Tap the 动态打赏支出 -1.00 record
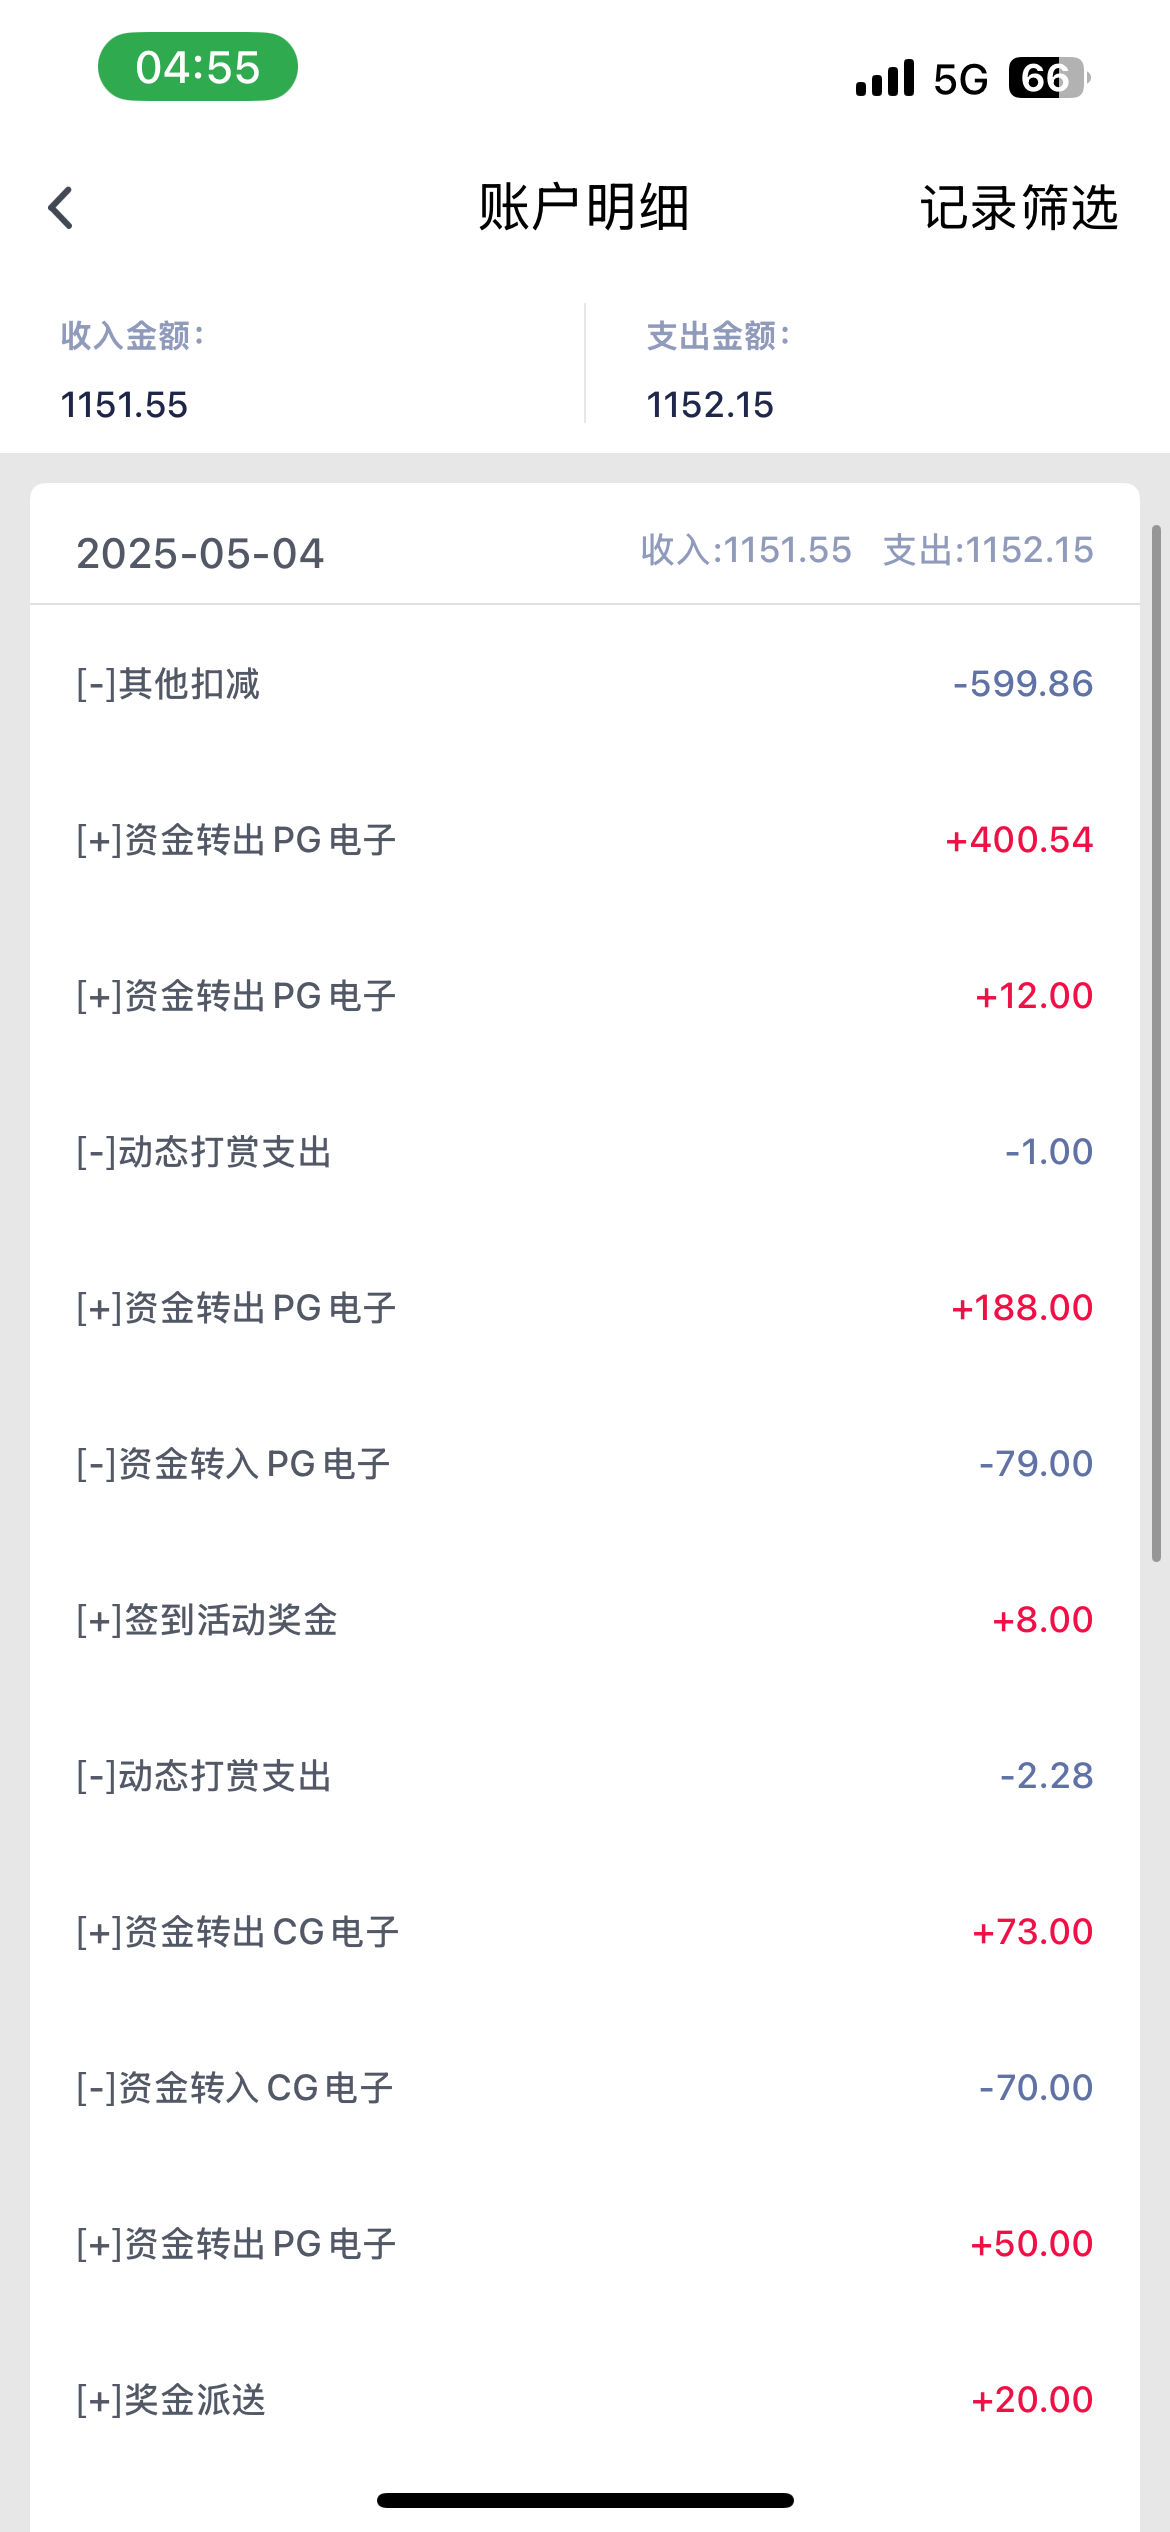The width and height of the screenshot is (1170, 2532). pos(585,1152)
